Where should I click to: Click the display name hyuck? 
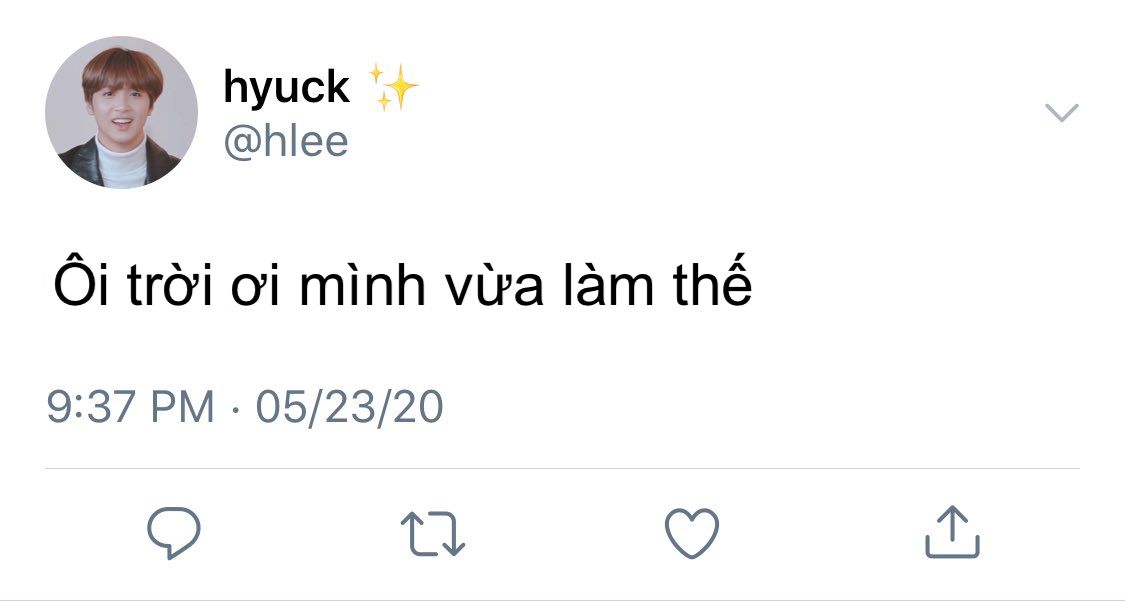[x=286, y=88]
